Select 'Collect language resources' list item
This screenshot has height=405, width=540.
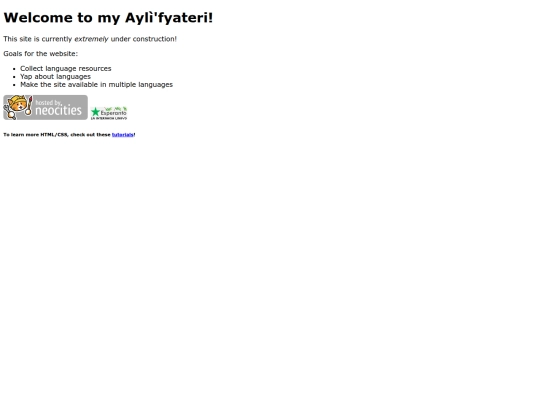pyautogui.click(x=66, y=69)
